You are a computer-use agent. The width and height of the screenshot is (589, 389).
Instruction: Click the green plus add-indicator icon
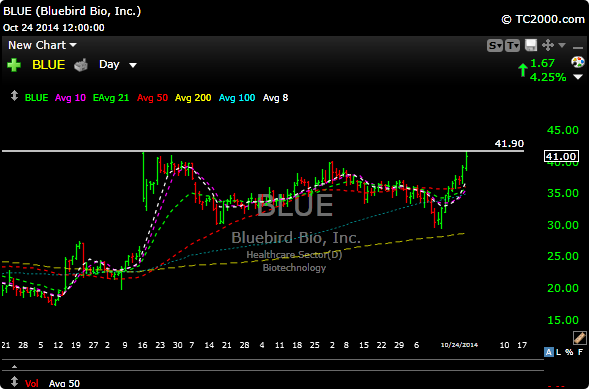click(x=14, y=65)
